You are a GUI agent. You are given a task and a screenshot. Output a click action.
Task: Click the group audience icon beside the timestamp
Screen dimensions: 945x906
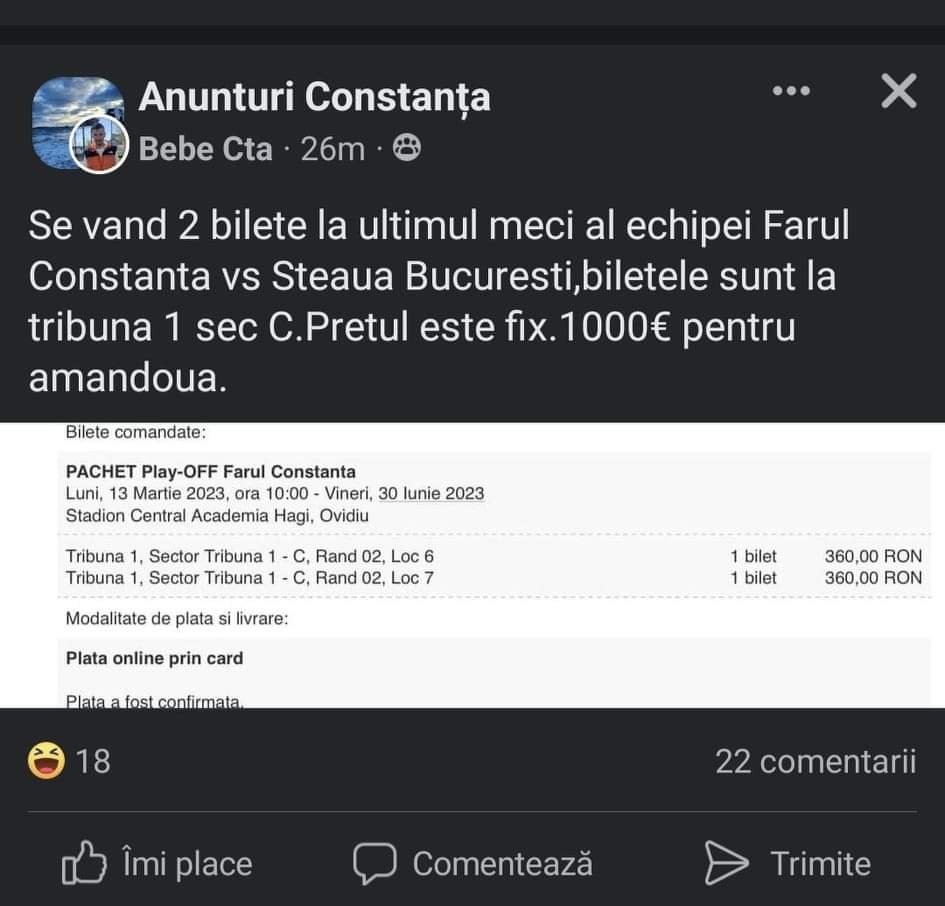(x=406, y=148)
